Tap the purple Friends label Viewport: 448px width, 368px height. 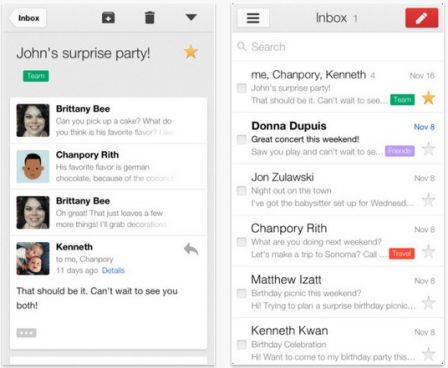tap(400, 151)
